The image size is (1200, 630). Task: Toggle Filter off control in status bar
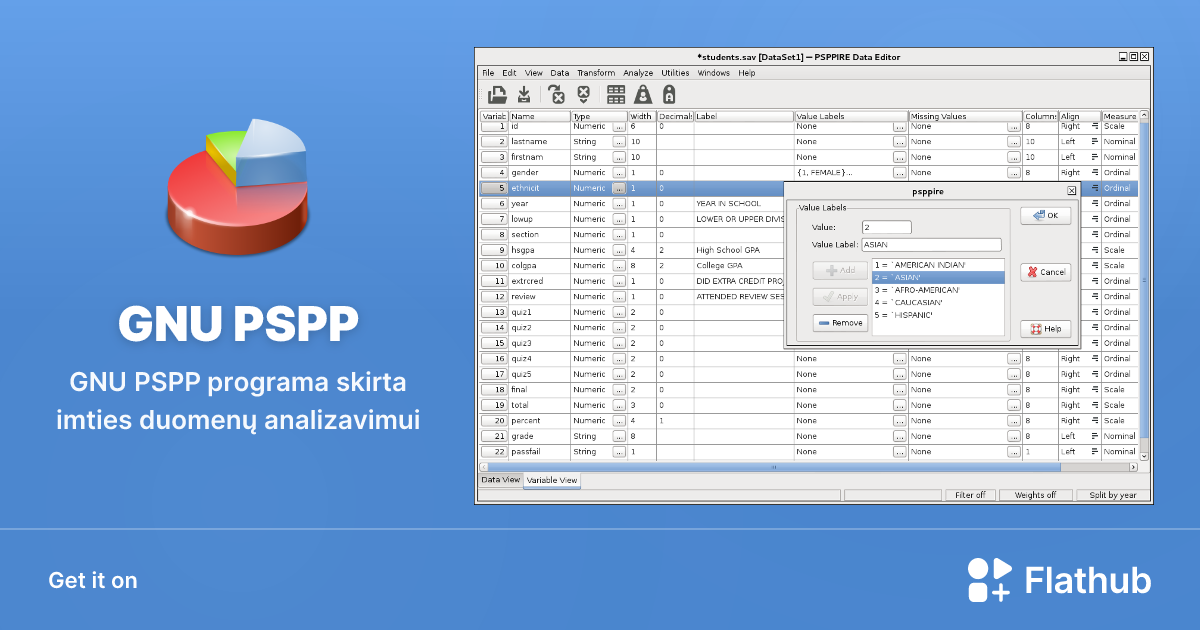970,494
